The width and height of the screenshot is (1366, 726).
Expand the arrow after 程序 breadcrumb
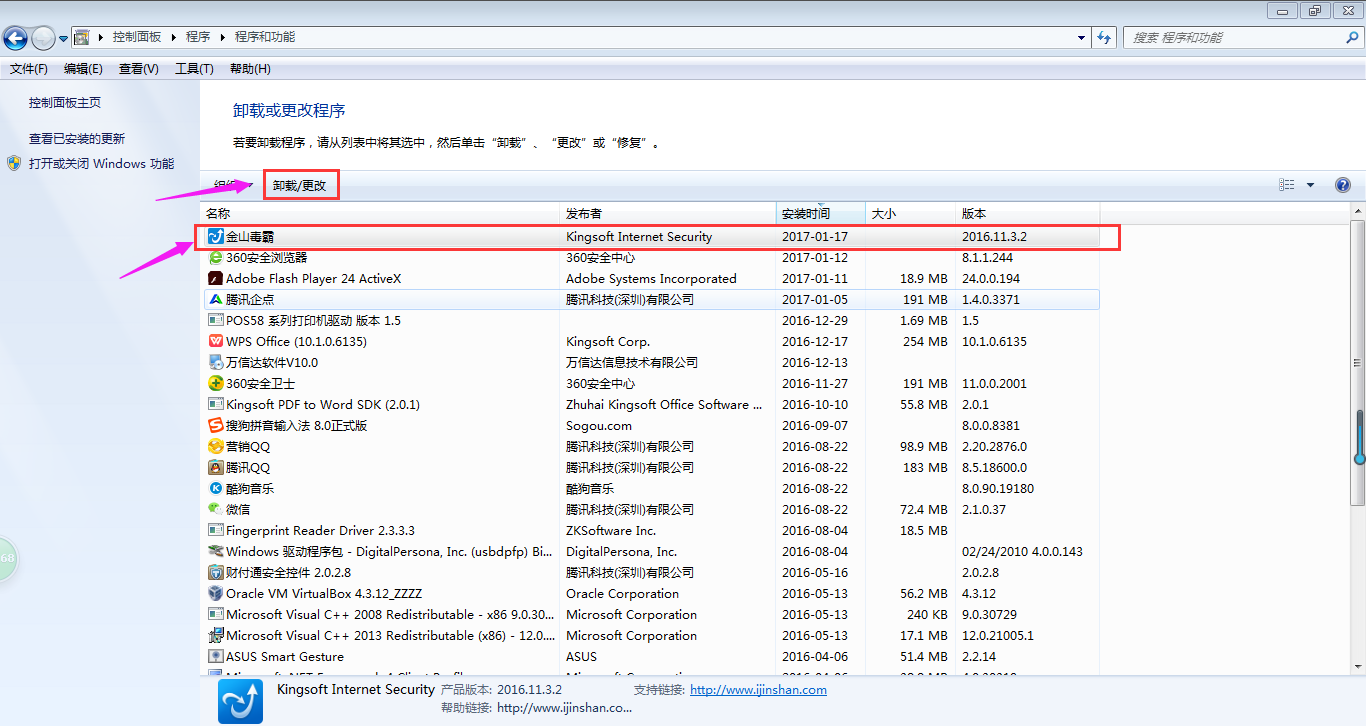coord(222,37)
